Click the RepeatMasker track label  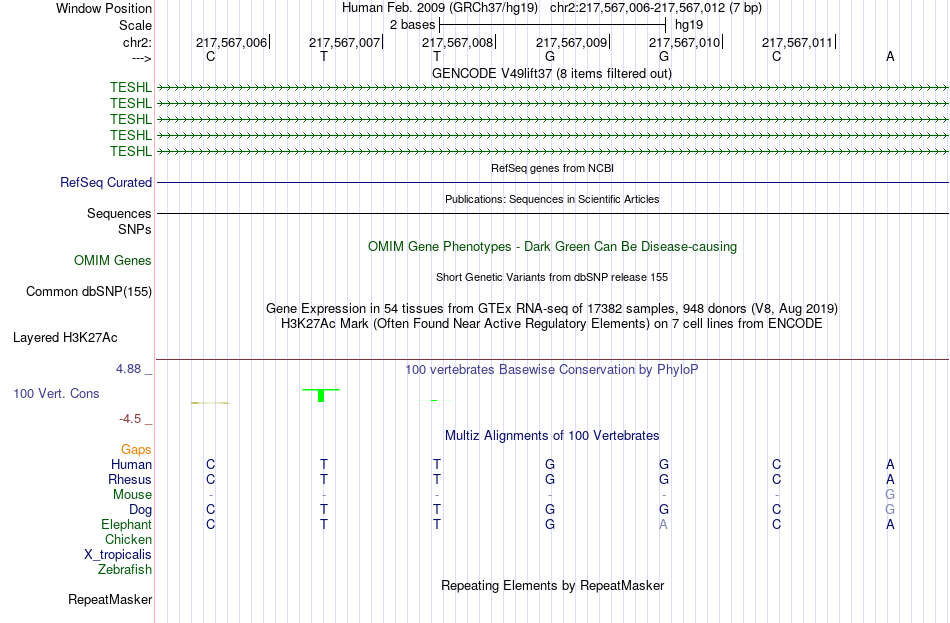pyautogui.click(x=110, y=600)
